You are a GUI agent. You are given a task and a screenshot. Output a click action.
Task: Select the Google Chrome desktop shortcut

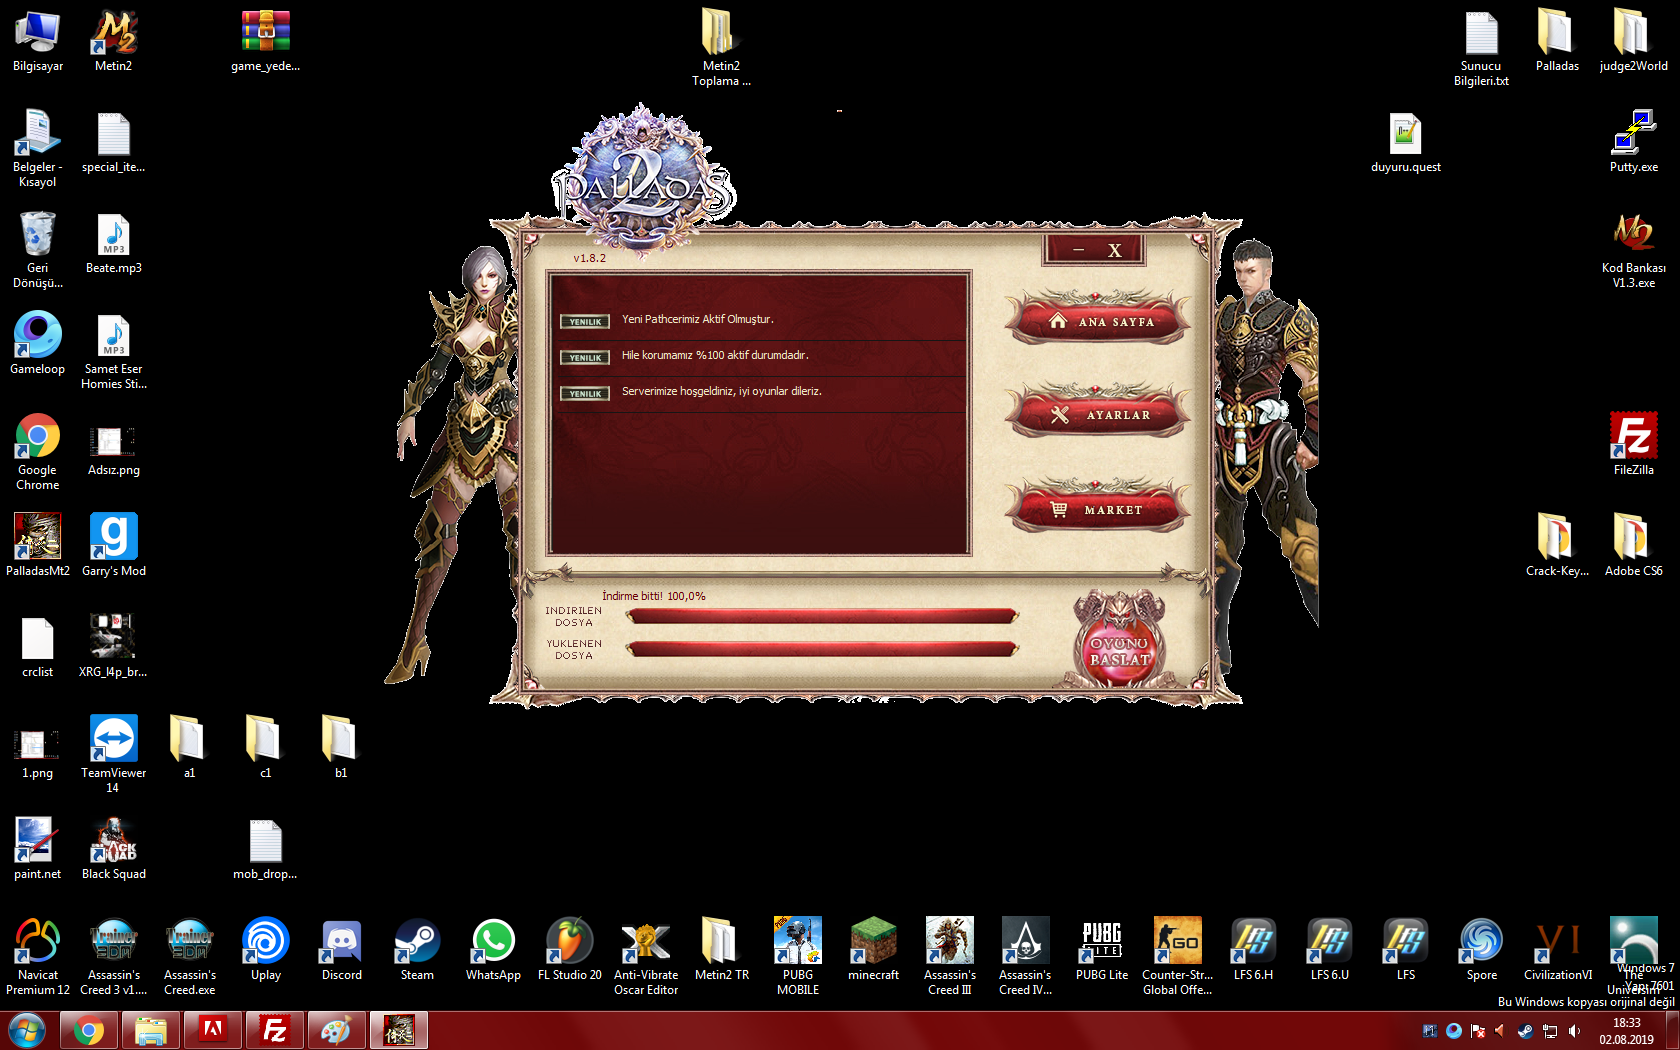(38, 452)
